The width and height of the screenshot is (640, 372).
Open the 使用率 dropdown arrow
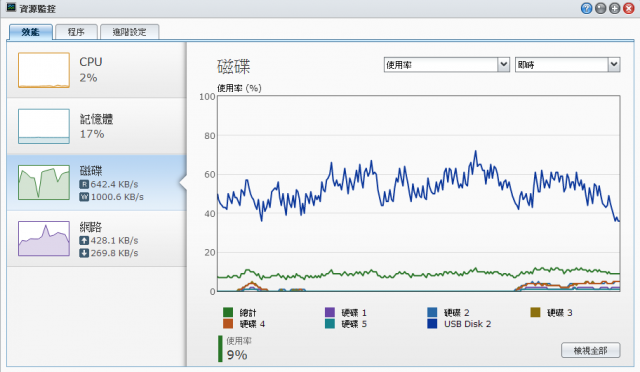(x=504, y=65)
